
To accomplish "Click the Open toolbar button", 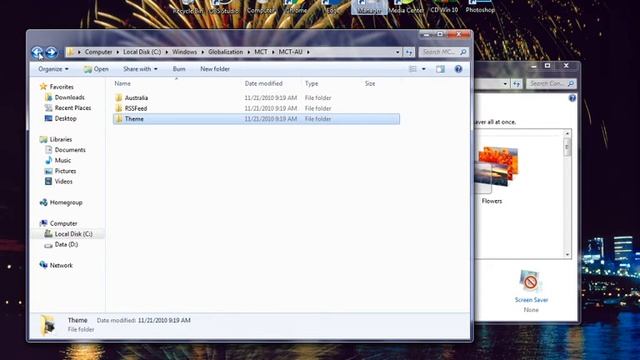I will coord(96,69).
